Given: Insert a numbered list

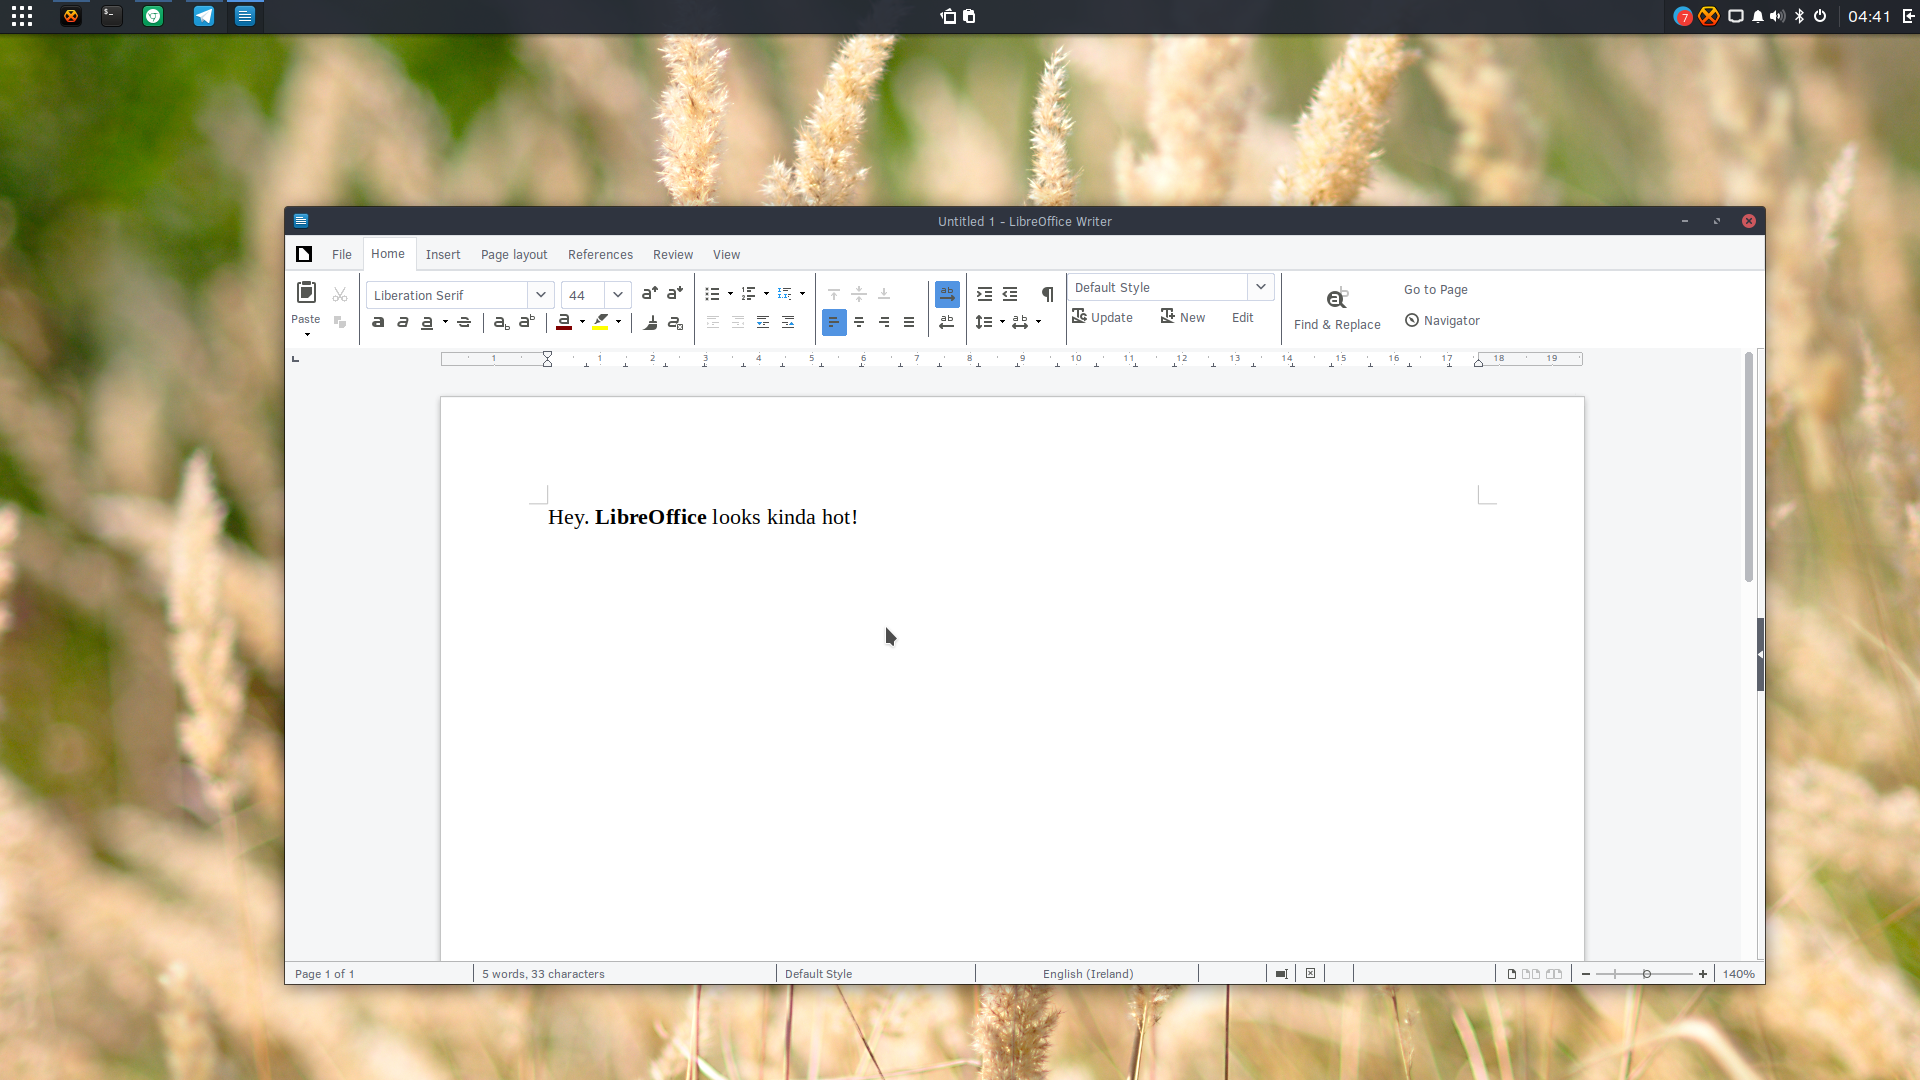Looking at the screenshot, I should point(748,294).
